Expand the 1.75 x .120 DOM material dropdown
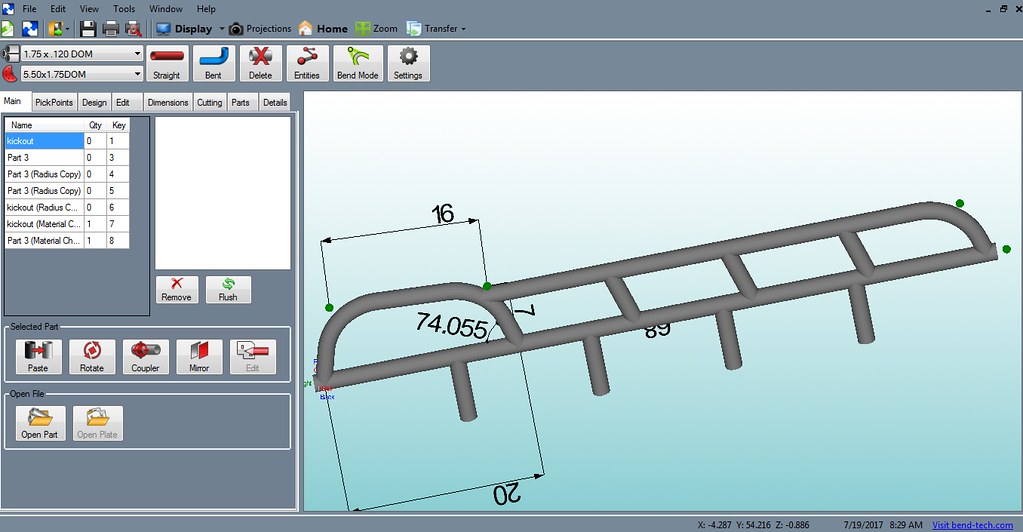This screenshot has width=1023, height=532. click(137, 54)
